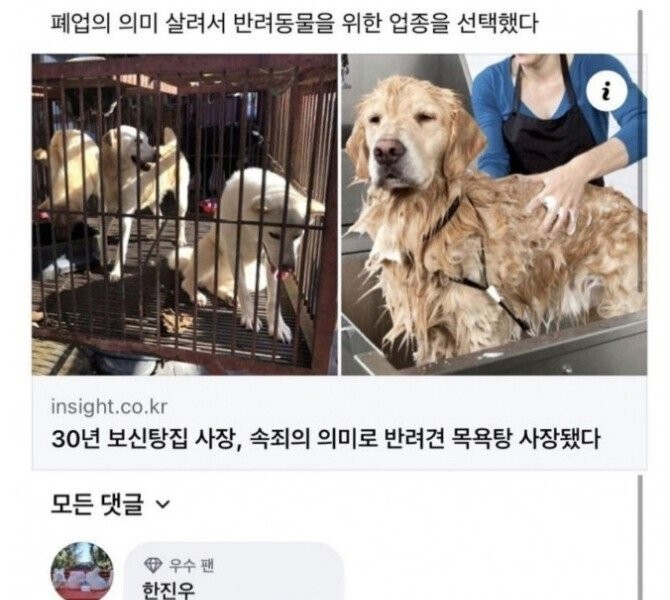Open the 모든 댓글 comment filter
Image resolution: width=670 pixels, height=600 pixels.
tap(110, 504)
